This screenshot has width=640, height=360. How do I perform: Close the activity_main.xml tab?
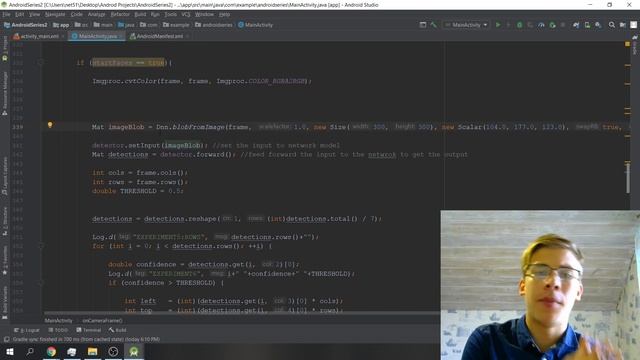pyautogui.click(x=63, y=36)
